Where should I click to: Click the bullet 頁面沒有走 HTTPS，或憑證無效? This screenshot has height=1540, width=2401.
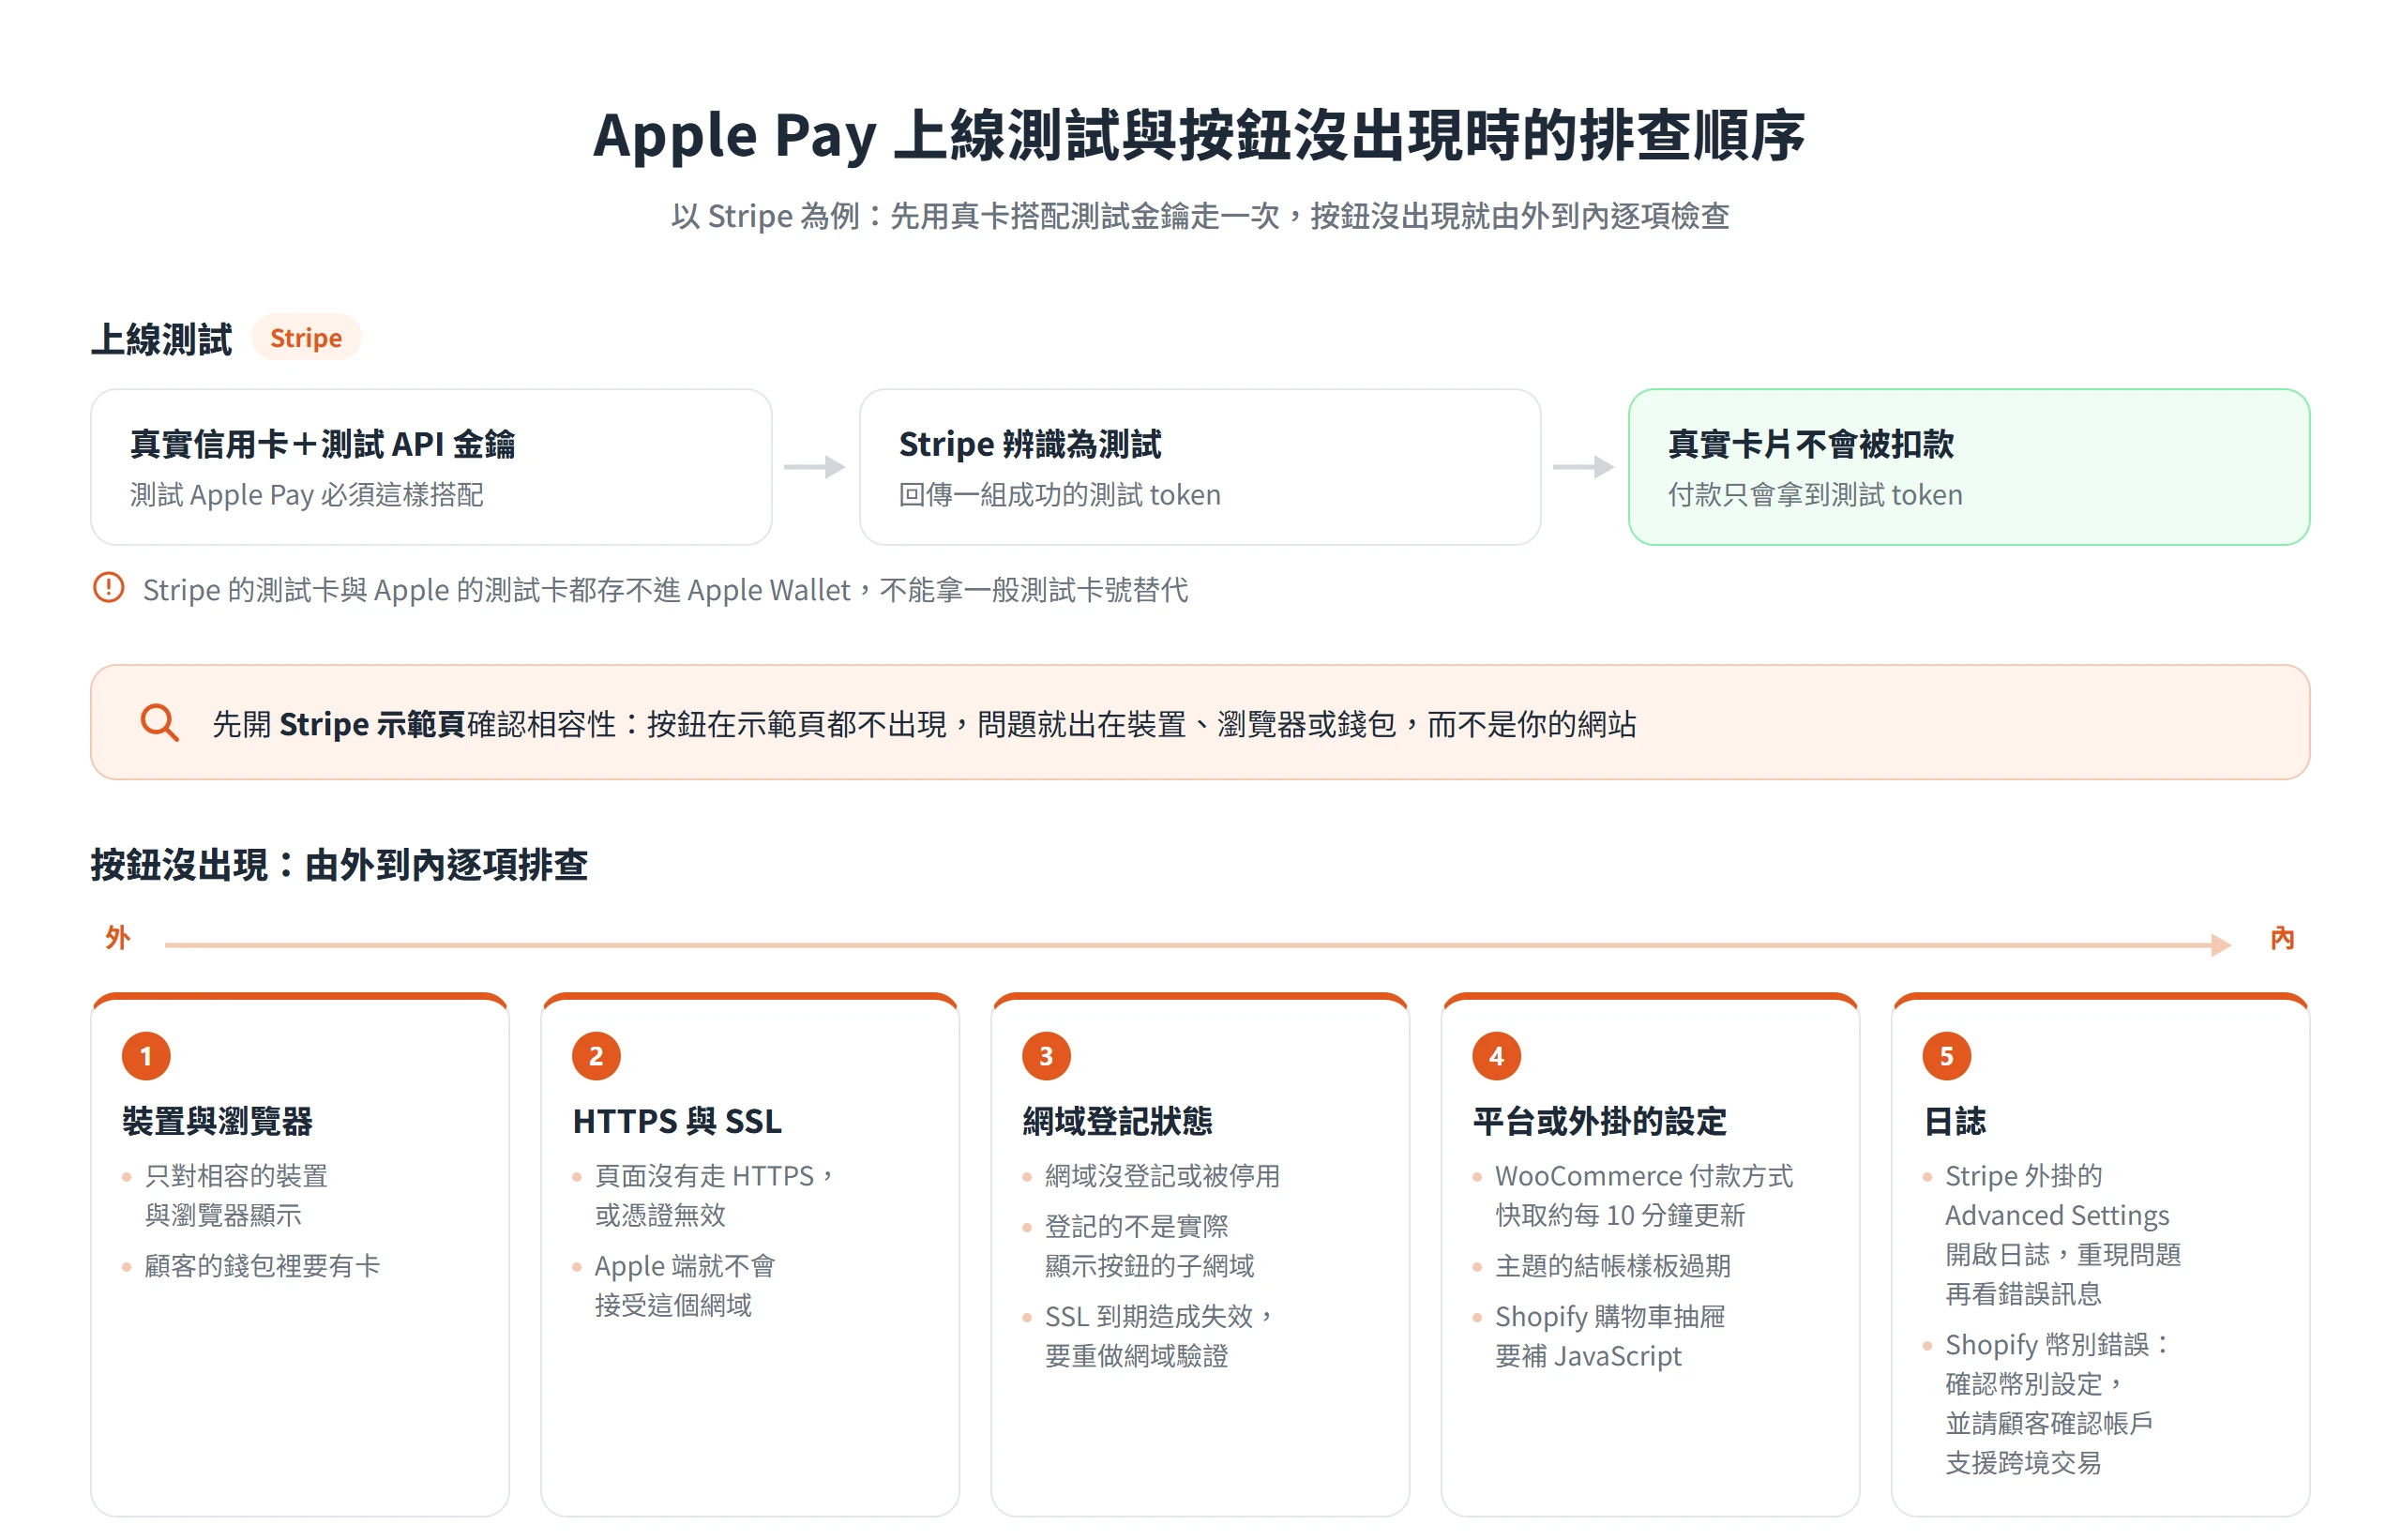pyautogui.click(x=713, y=1195)
